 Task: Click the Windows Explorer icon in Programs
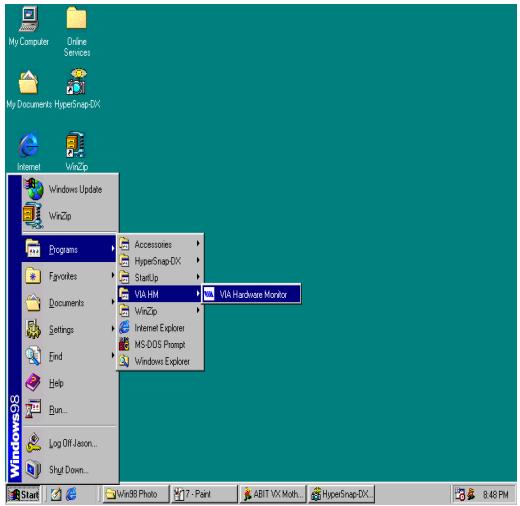pos(124,361)
